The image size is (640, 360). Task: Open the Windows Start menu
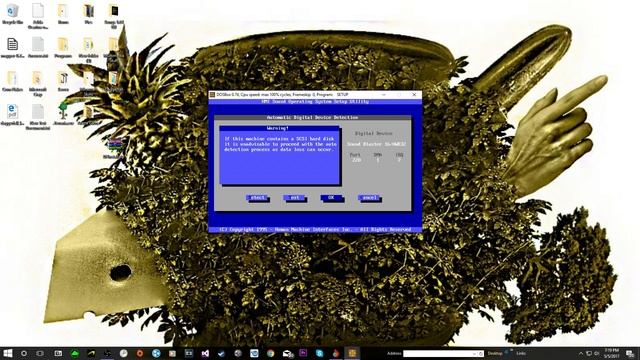click(7, 353)
